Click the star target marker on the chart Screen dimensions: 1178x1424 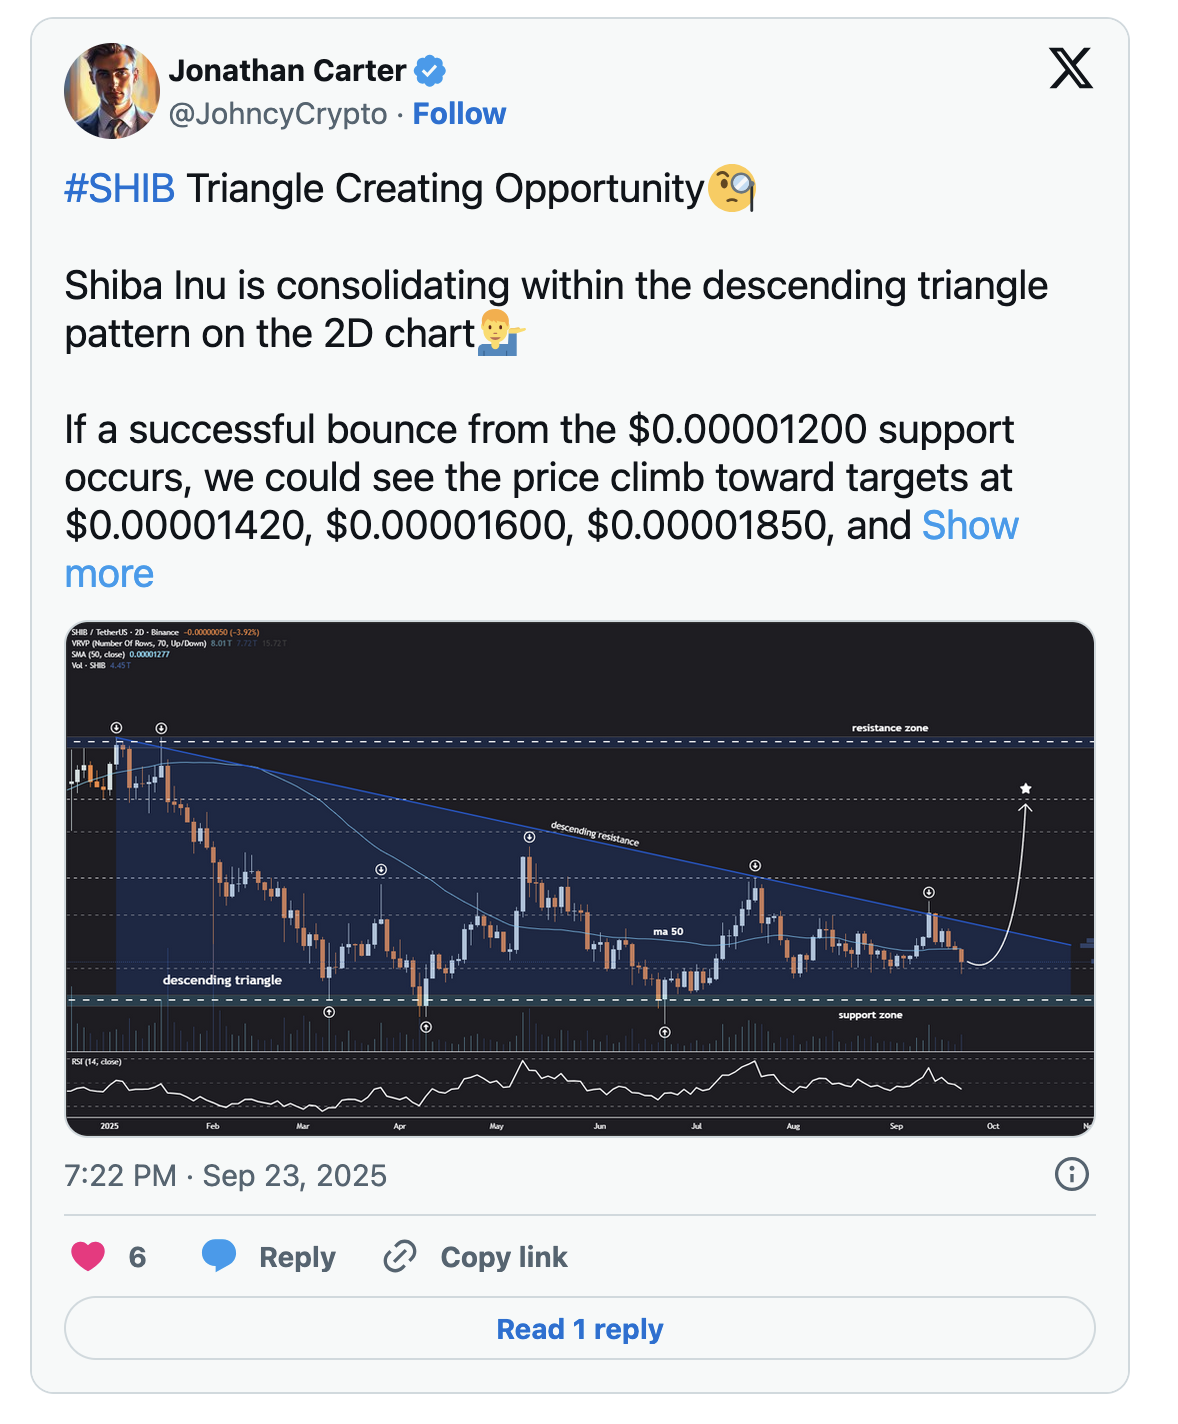(x=1025, y=789)
